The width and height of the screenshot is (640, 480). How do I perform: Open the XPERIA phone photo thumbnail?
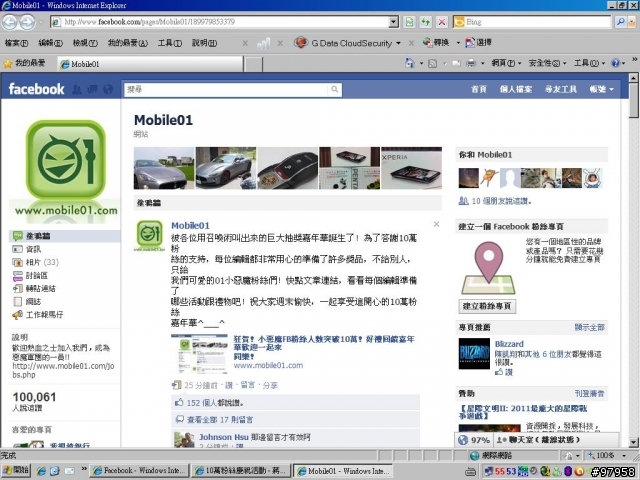coord(411,168)
